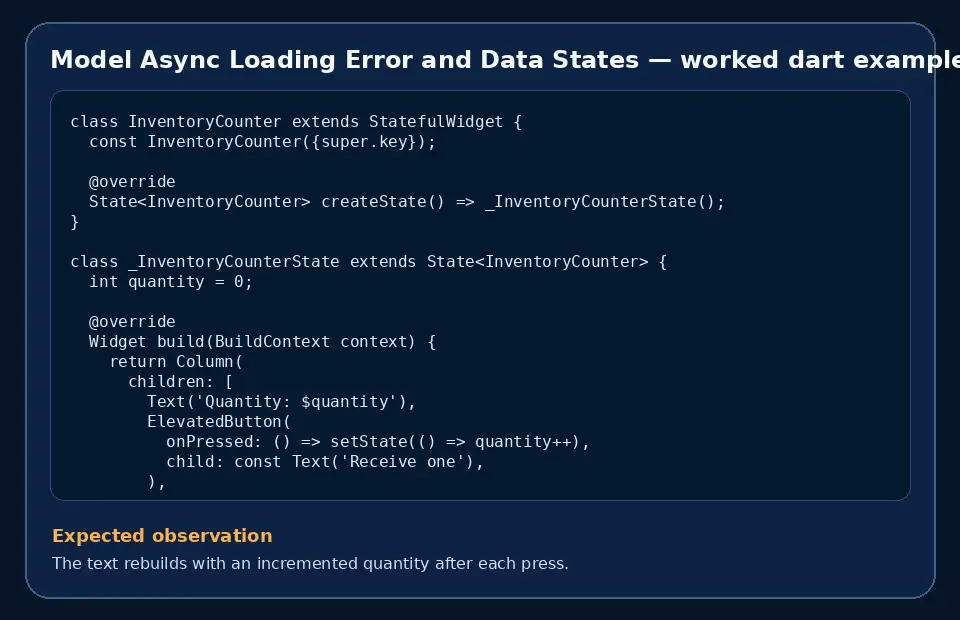Click the line 'onPressed: () => setState(() => quantity++),'
This screenshot has width=960, height=620.
(x=378, y=442)
